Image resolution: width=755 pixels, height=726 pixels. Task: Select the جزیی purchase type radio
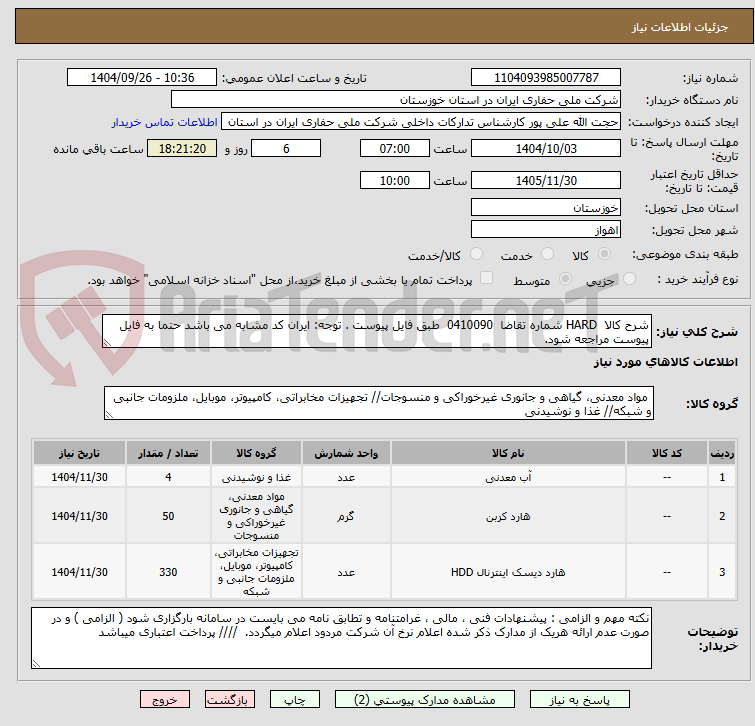coord(629,279)
